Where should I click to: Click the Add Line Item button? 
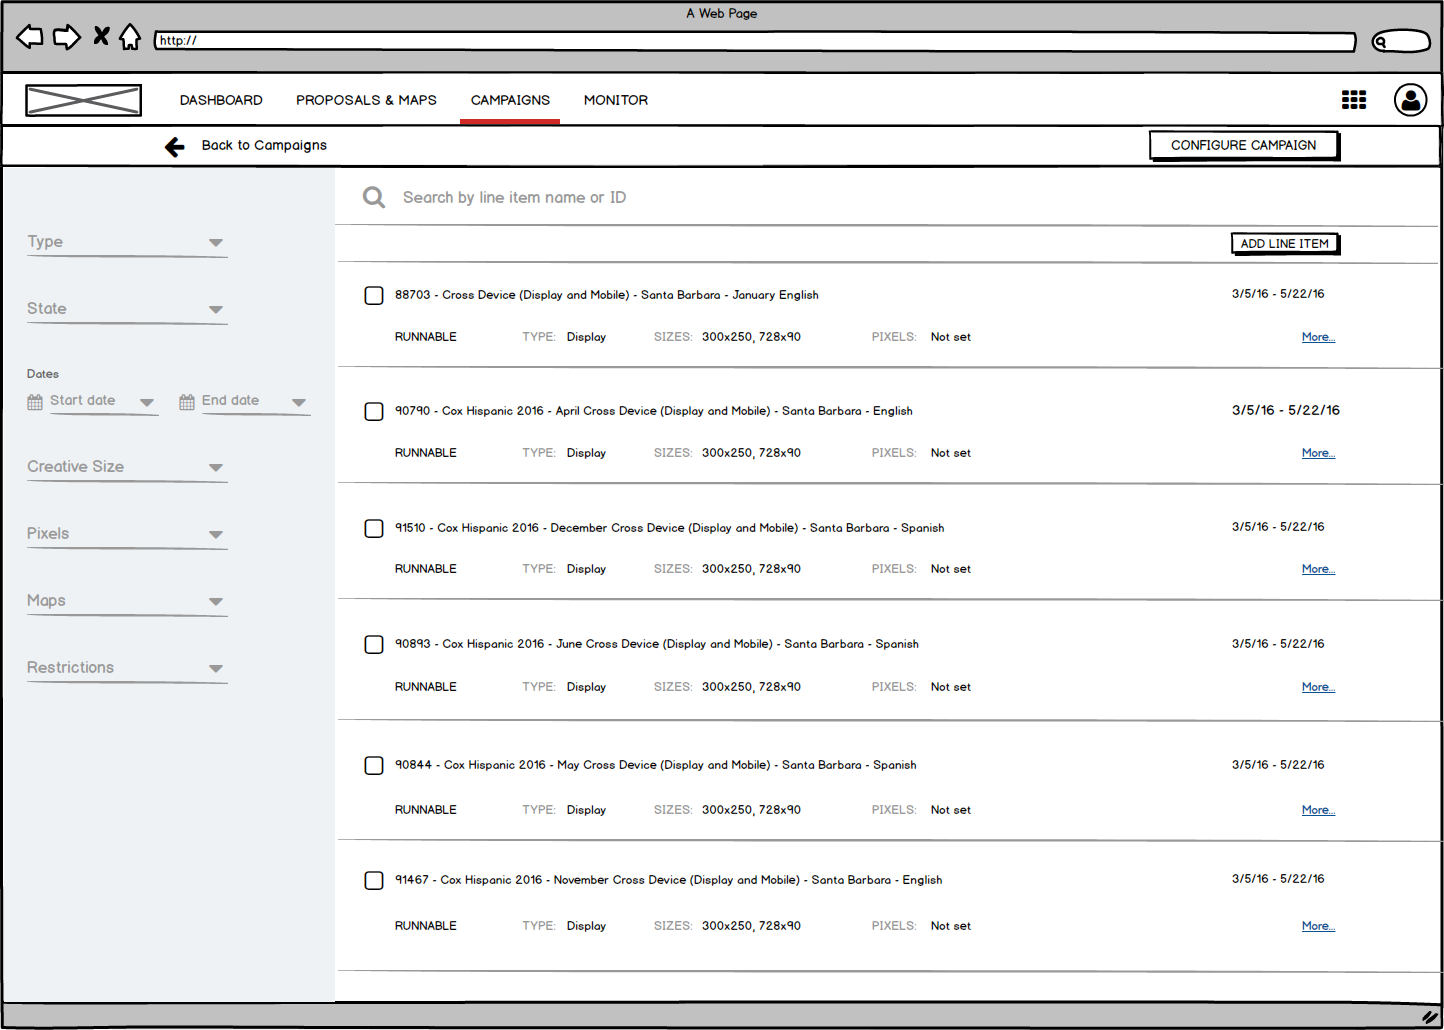coord(1284,244)
